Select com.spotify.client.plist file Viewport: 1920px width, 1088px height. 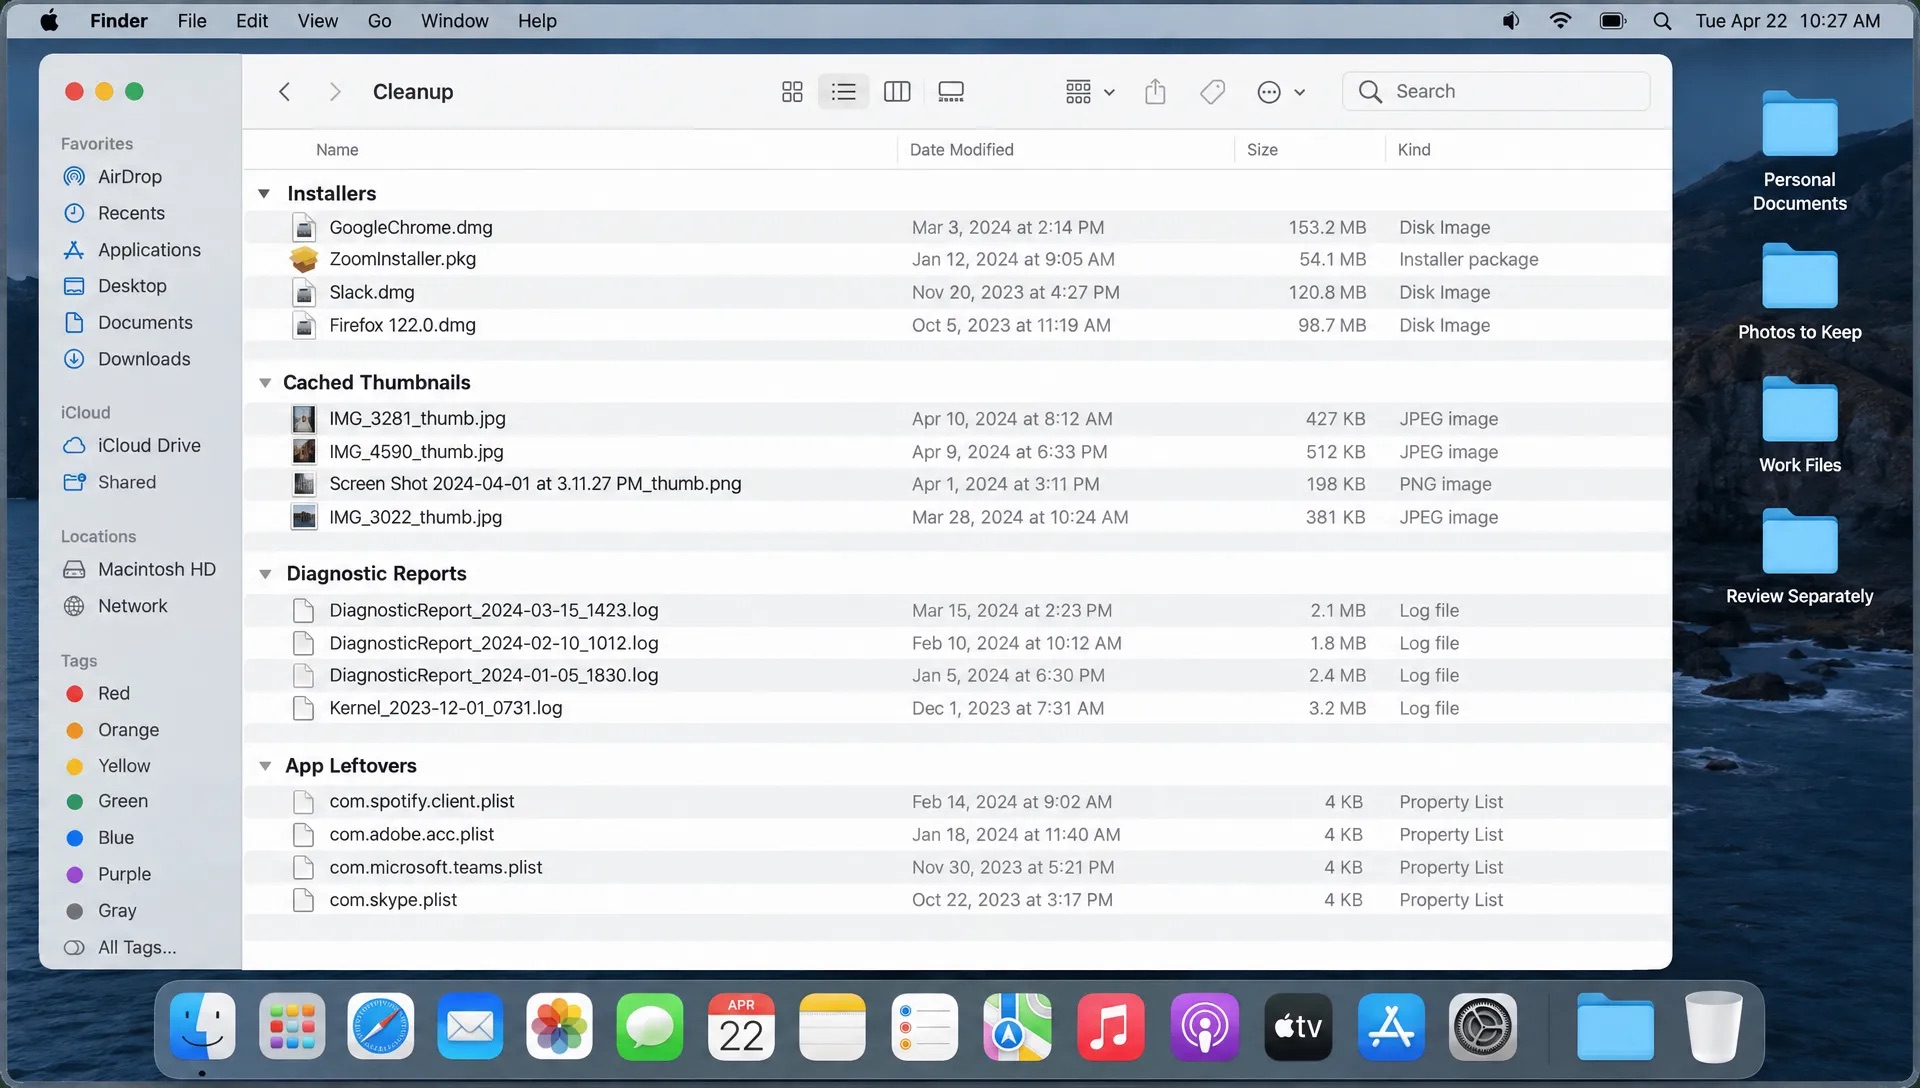[x=957, y=801]
